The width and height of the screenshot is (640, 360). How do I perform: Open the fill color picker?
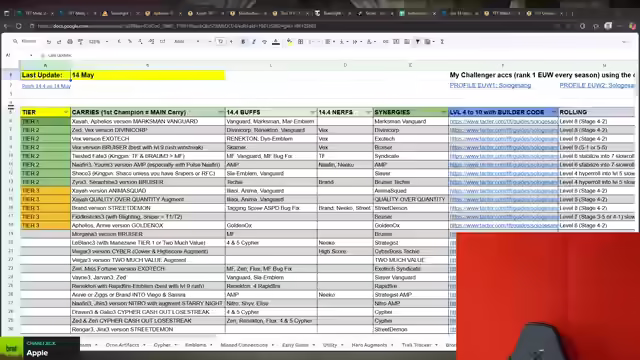[289, 42]
